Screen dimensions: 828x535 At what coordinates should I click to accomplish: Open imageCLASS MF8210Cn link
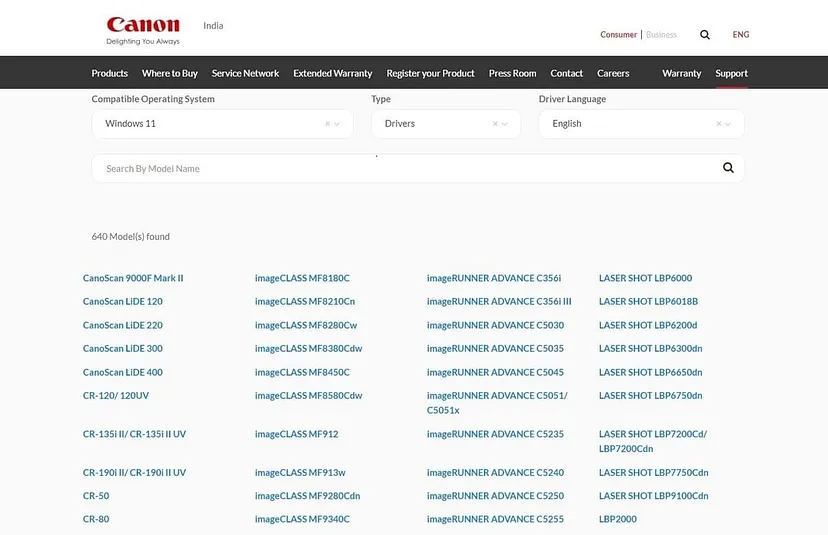pyautogui.click(x=305, y=301)
